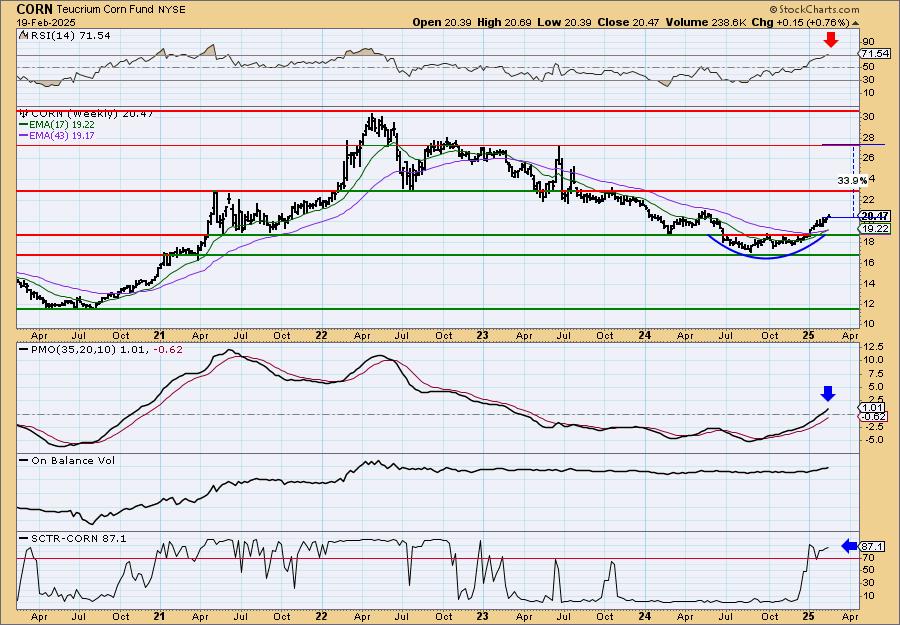Select the PMO(35,20,10) indicator label
Viewport: 900px width, 625px height.
point(107,349)
